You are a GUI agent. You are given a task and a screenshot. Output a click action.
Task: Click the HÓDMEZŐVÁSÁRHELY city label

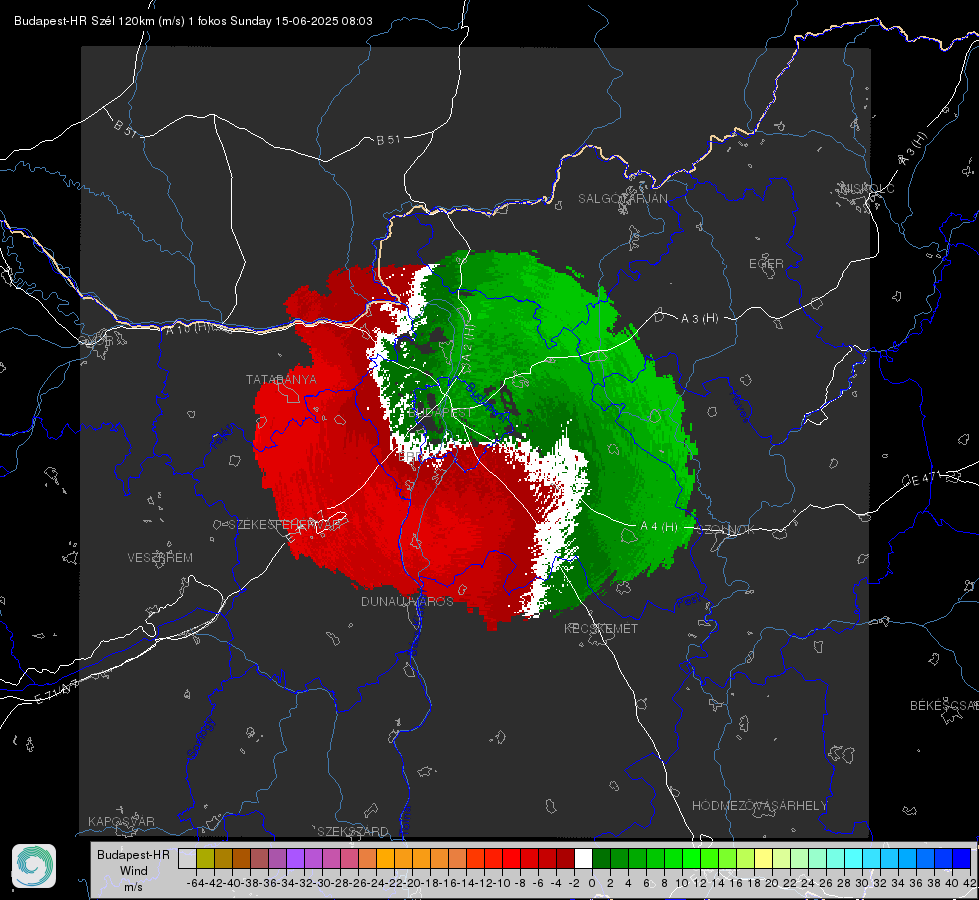click(x=759, y=806)
